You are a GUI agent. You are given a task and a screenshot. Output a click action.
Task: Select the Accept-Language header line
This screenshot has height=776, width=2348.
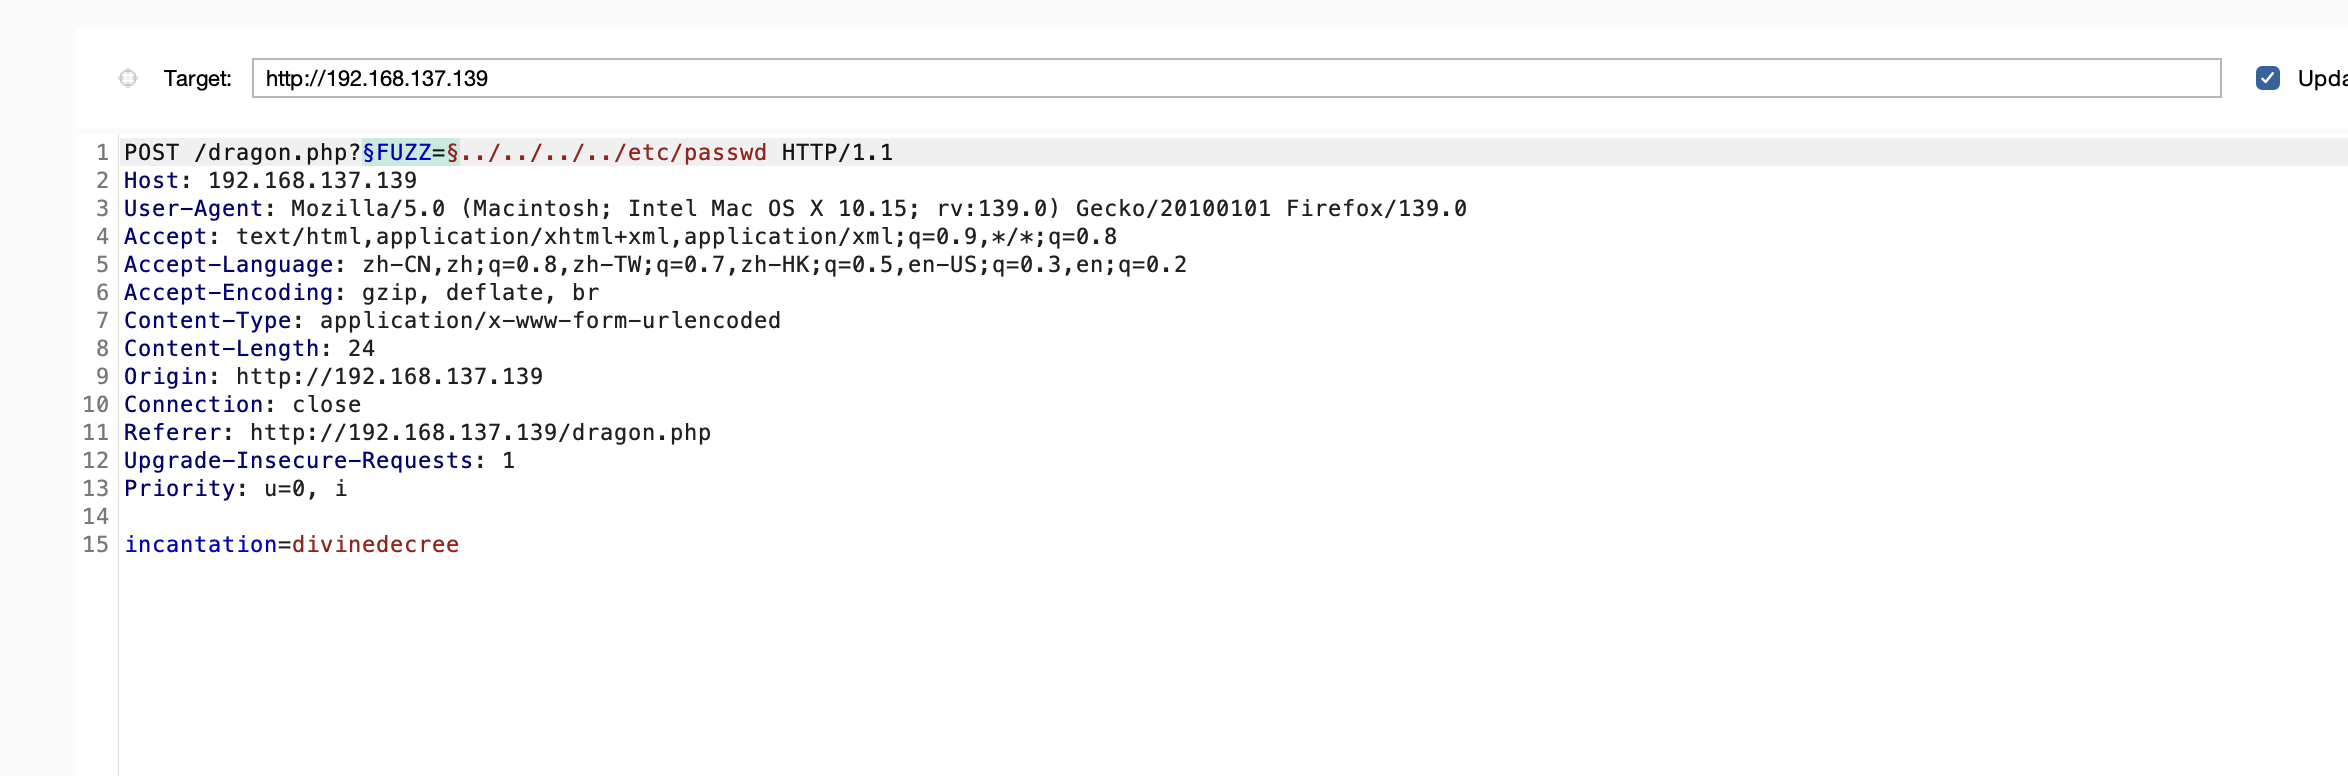coord(655,264)
